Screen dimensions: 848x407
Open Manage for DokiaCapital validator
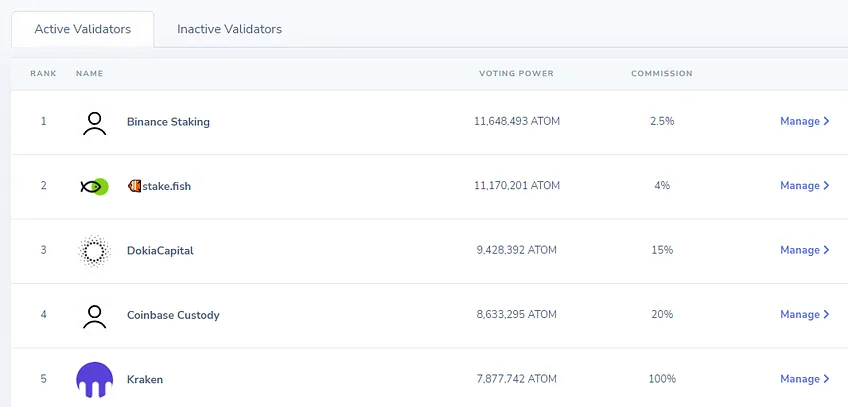805,250
